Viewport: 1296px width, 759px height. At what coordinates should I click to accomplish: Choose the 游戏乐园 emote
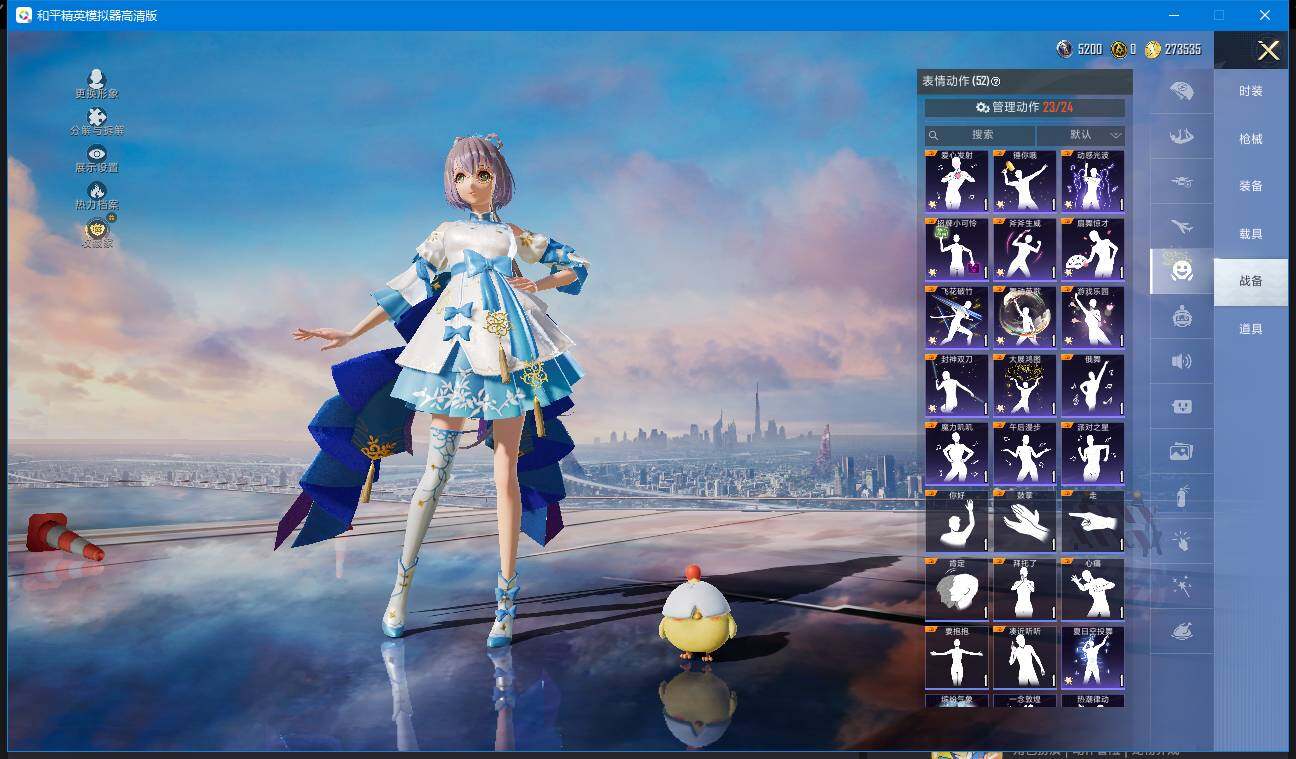(x=1093, y=317)
